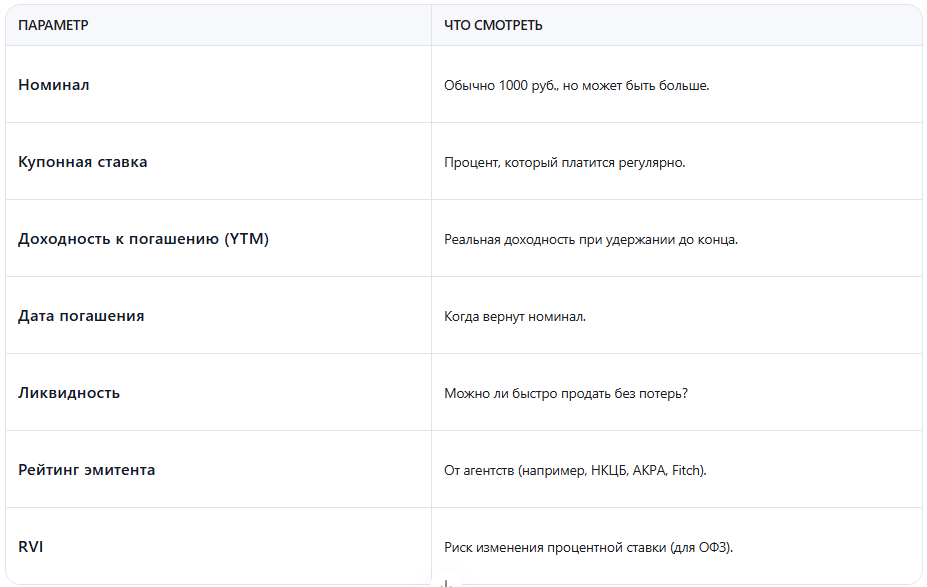Click the word Fitch in agencies list

pos(688,471)
